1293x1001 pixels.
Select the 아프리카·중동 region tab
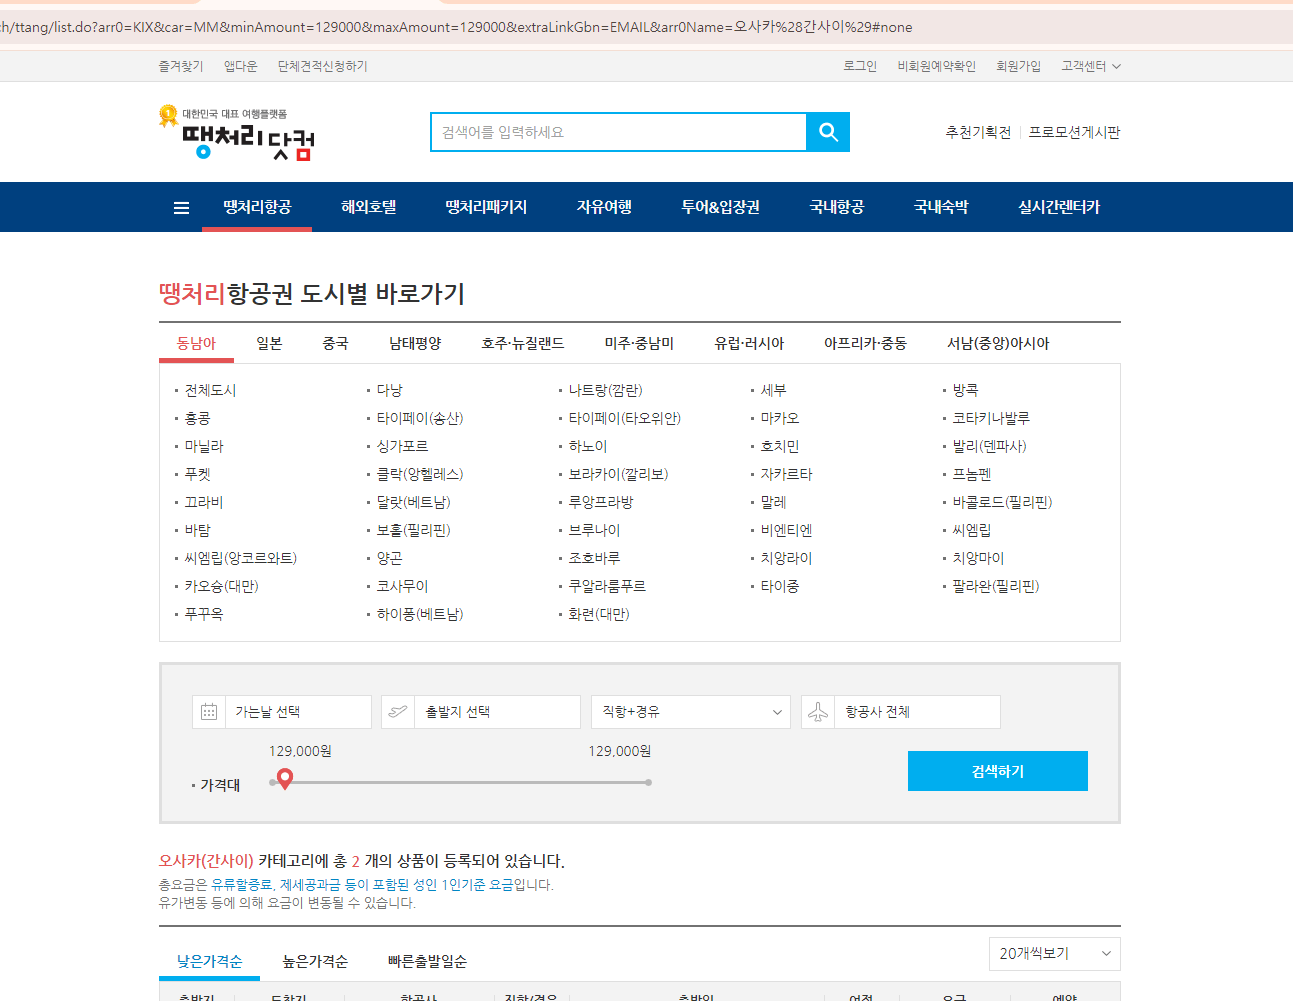pyautogui.click(x=865, y=343)
